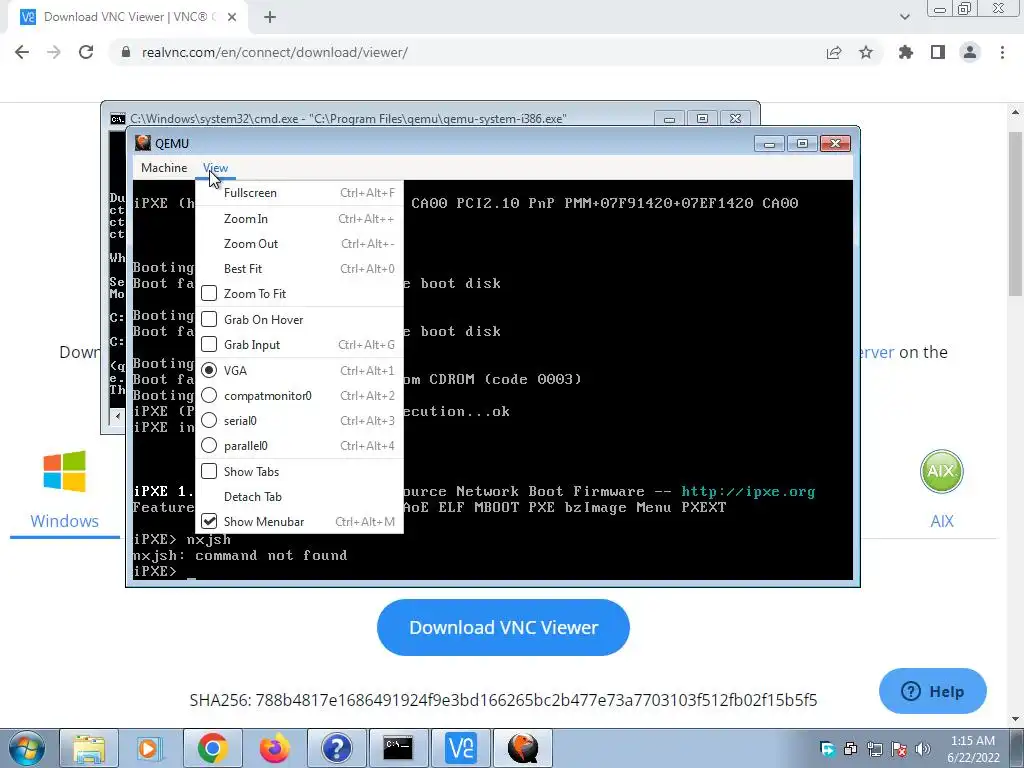Viewport: 1024px width, 768px height.
Task: Select the VGA radio option
Action: click(209, 370)
